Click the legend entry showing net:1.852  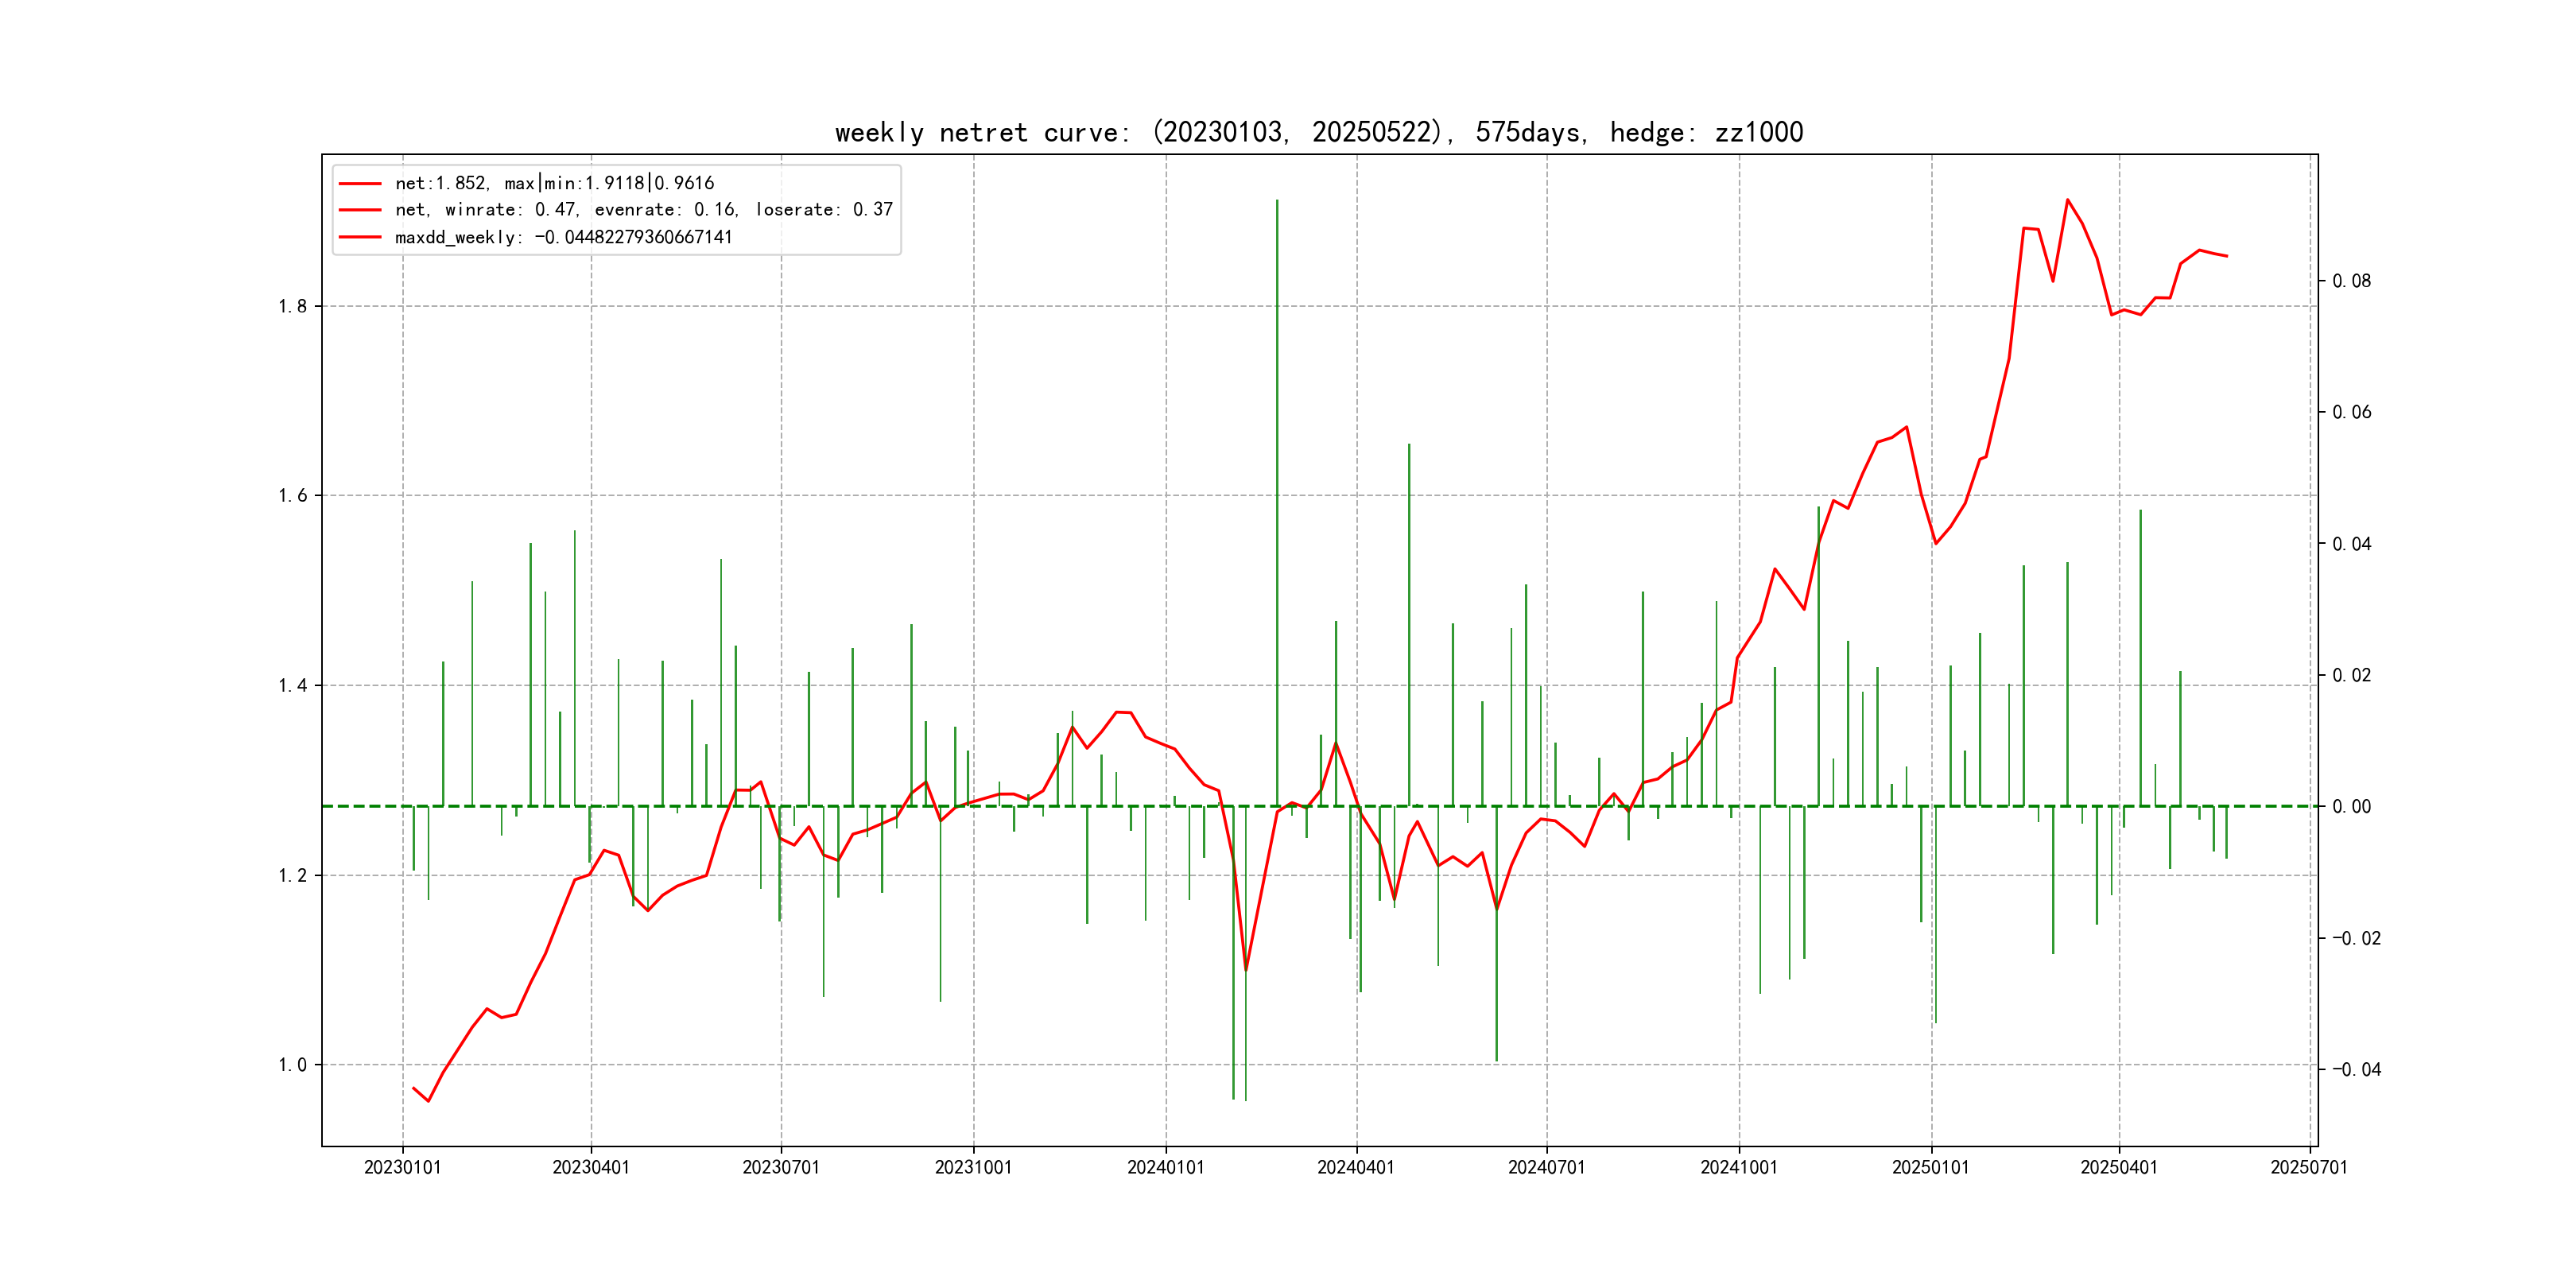[554, 183]
